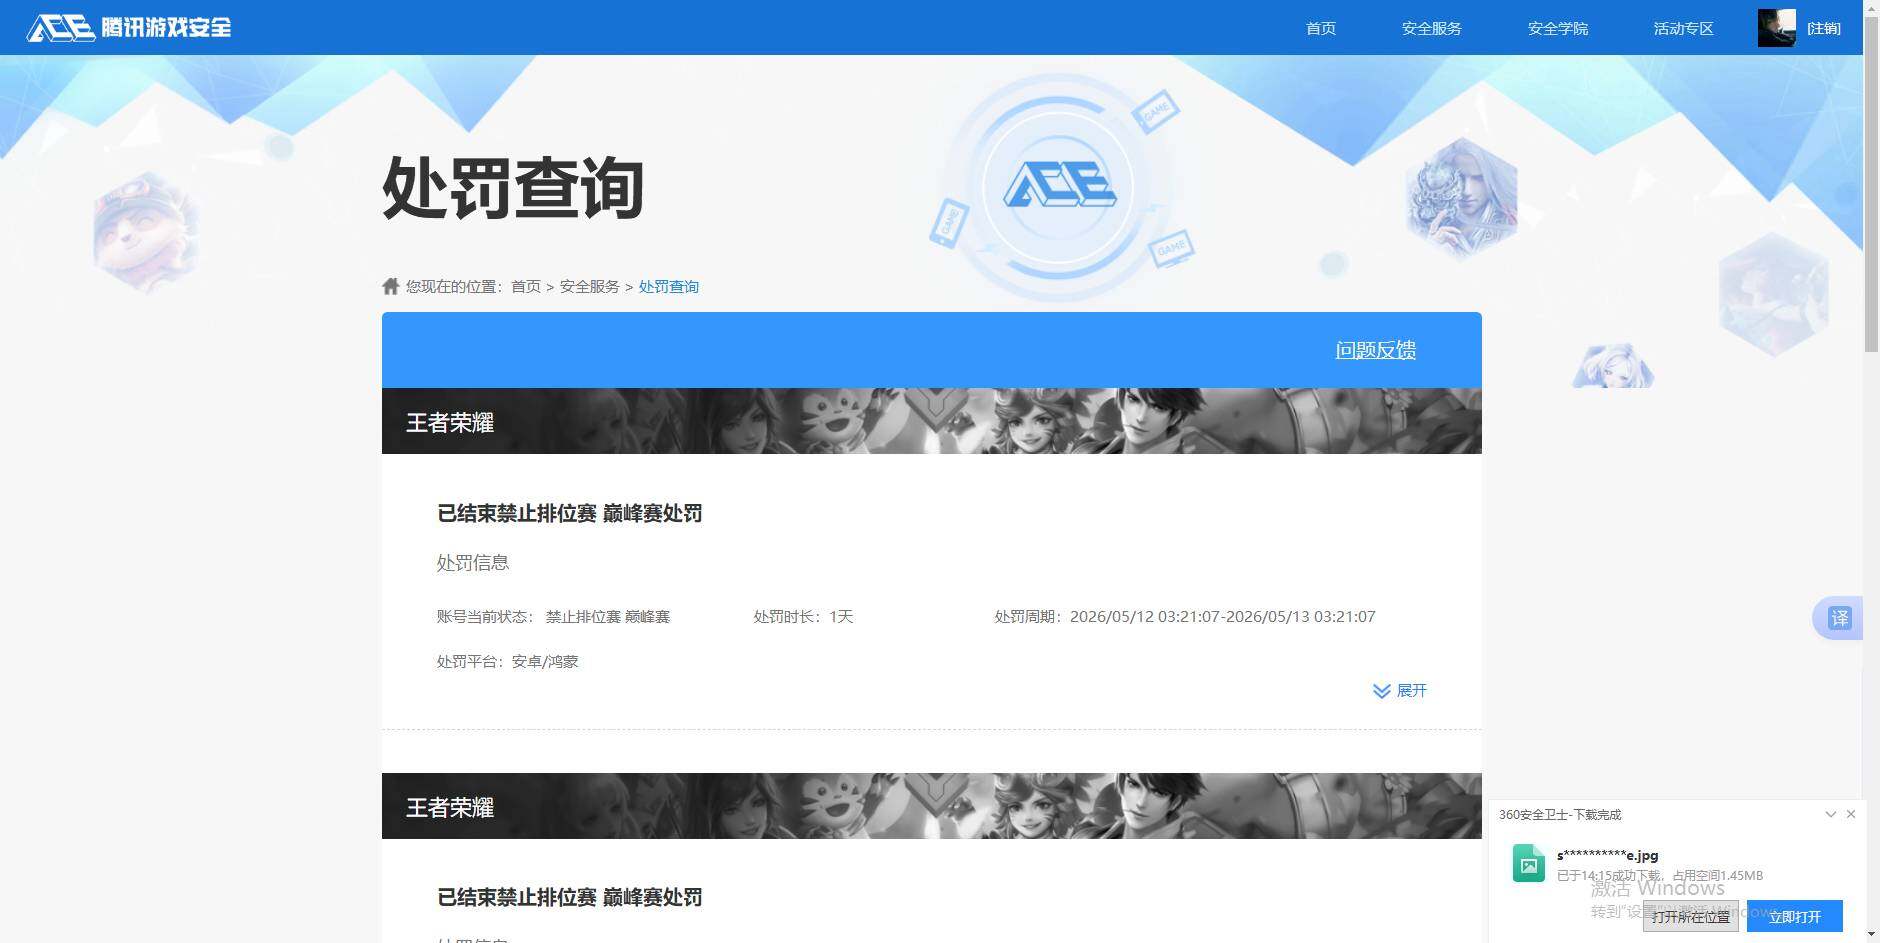Open 安全学院 navigation menu

pos(1557,28)
